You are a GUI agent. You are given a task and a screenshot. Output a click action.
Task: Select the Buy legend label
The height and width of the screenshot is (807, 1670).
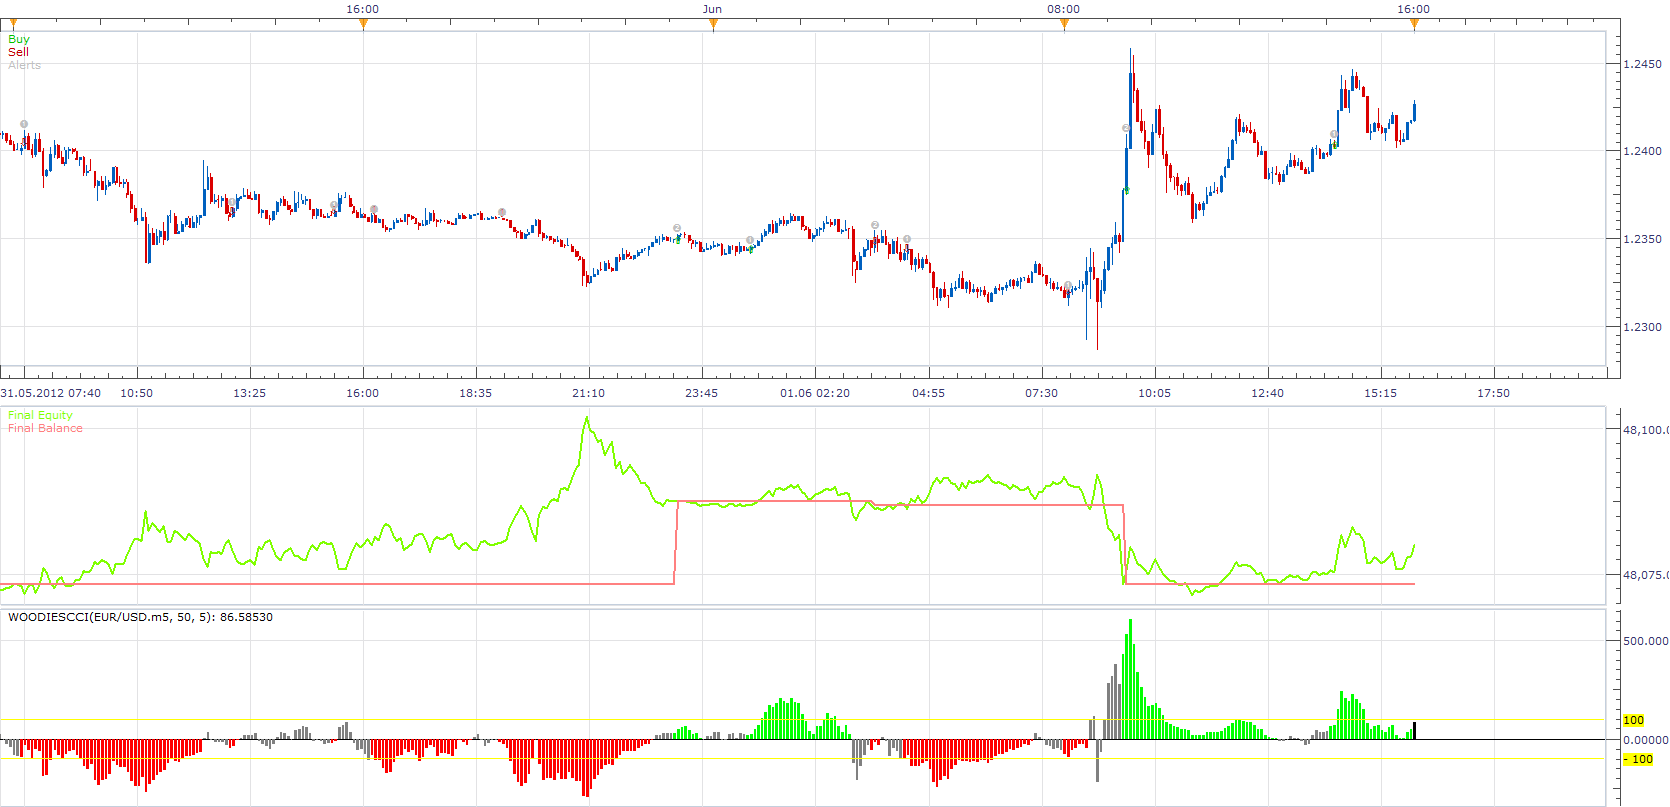19,39
